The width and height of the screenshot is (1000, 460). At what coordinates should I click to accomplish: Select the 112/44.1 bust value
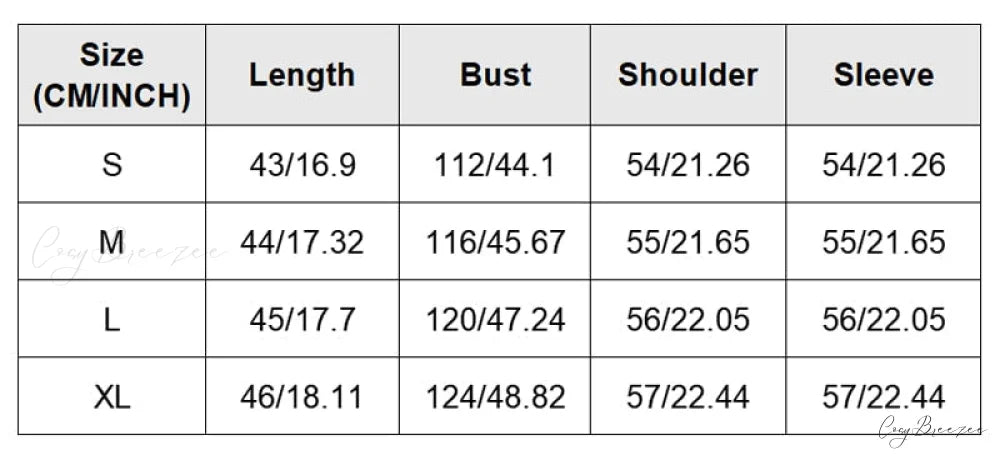click(x=495, y=165)
